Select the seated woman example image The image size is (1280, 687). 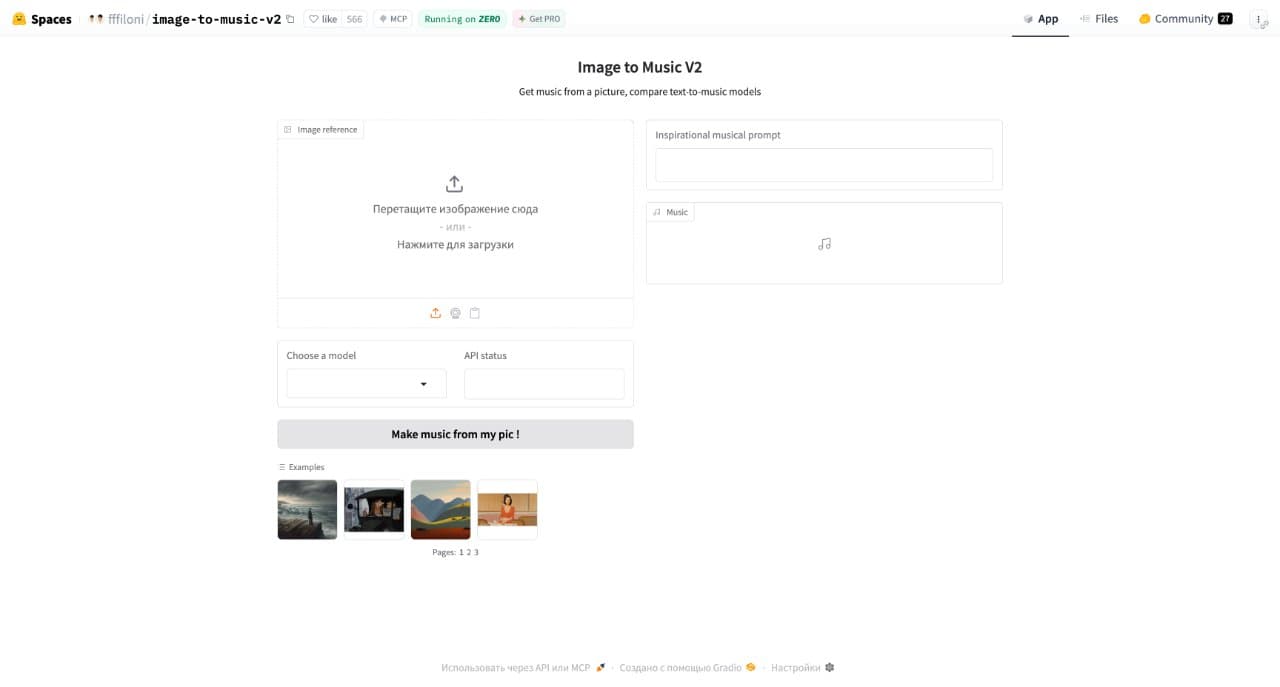[x=507, y=510]
